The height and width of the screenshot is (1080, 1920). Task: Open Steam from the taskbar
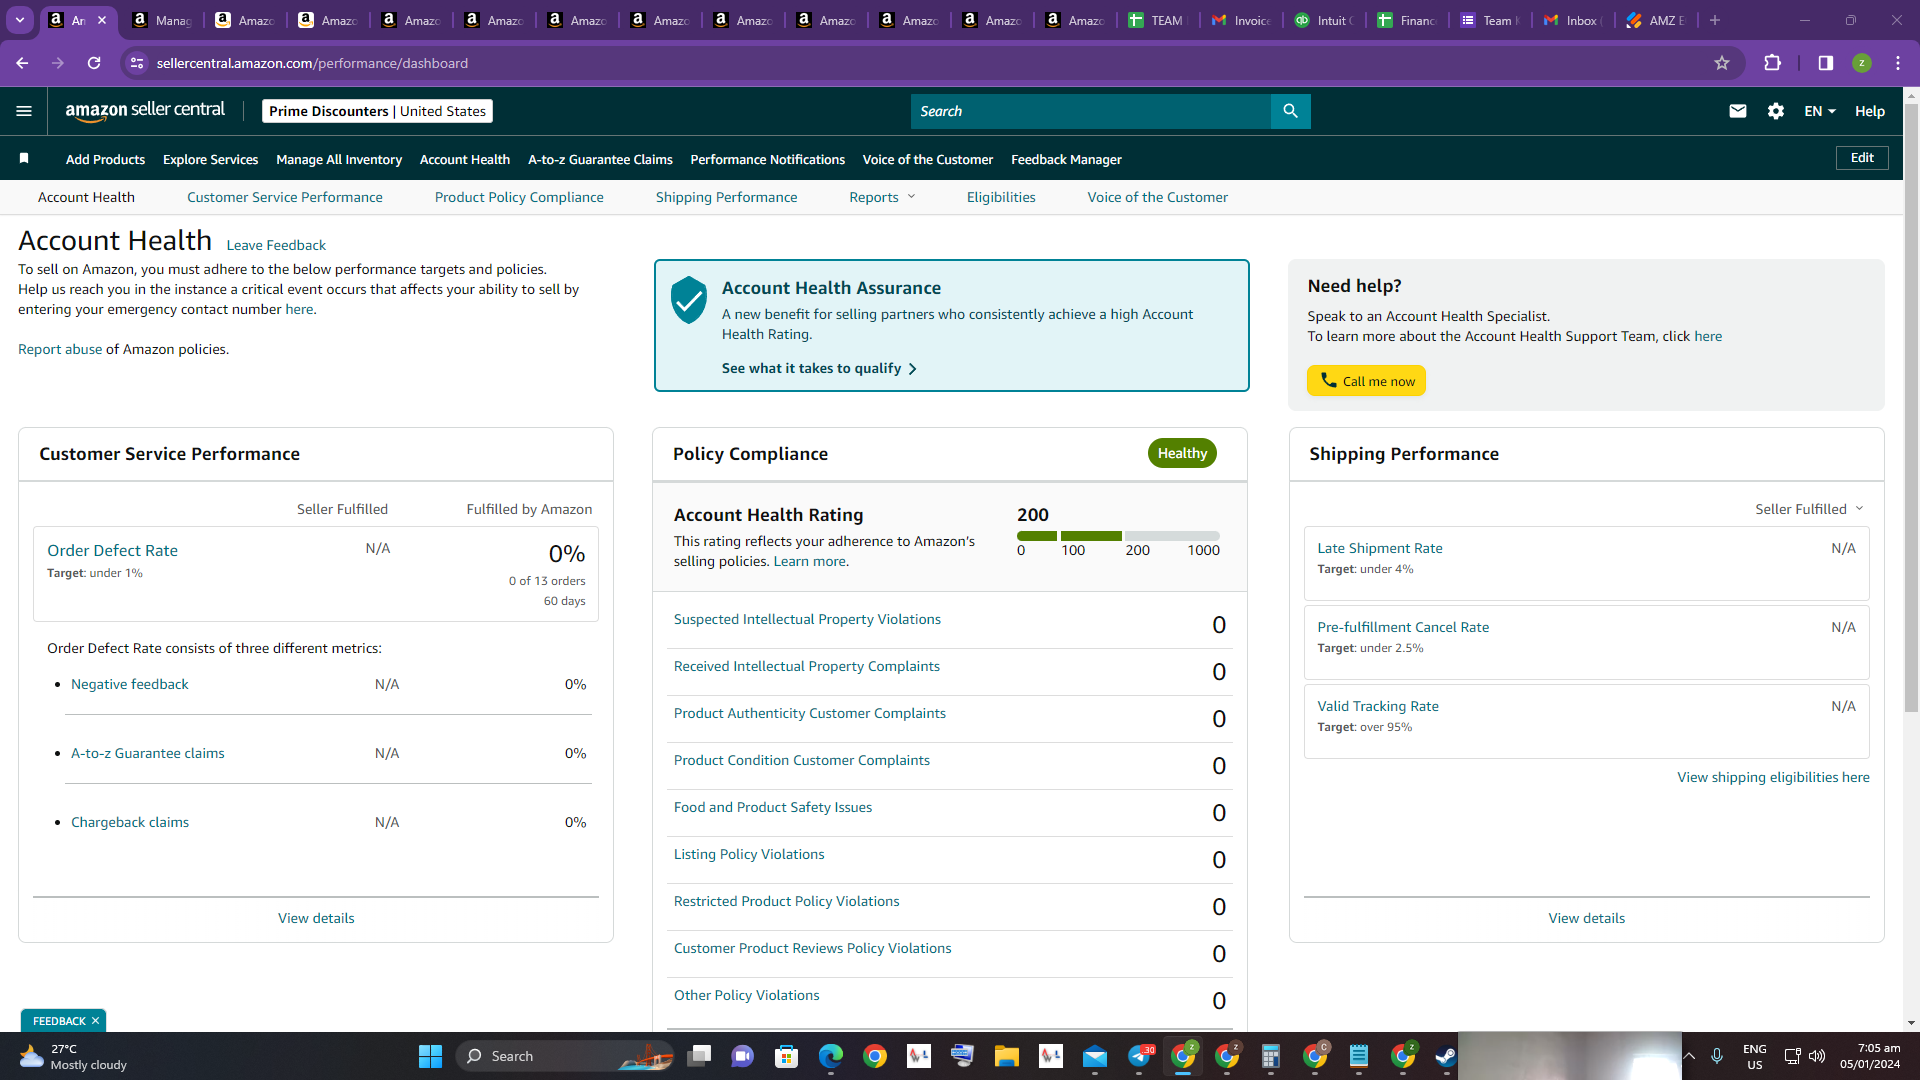[1446, 1056]
